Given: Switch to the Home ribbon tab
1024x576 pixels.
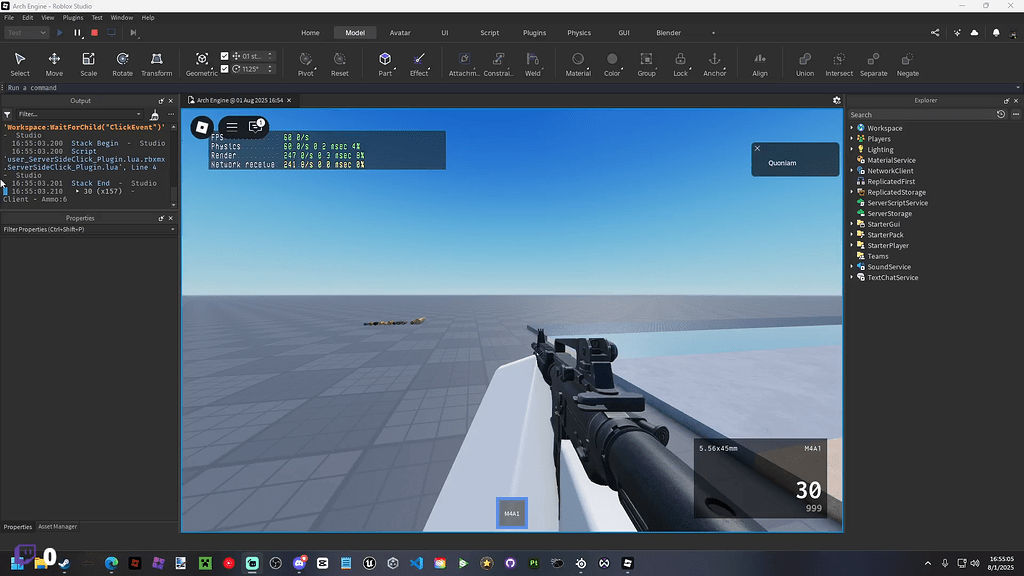Looking at the screenshot, I should click(x=310, y=32).
